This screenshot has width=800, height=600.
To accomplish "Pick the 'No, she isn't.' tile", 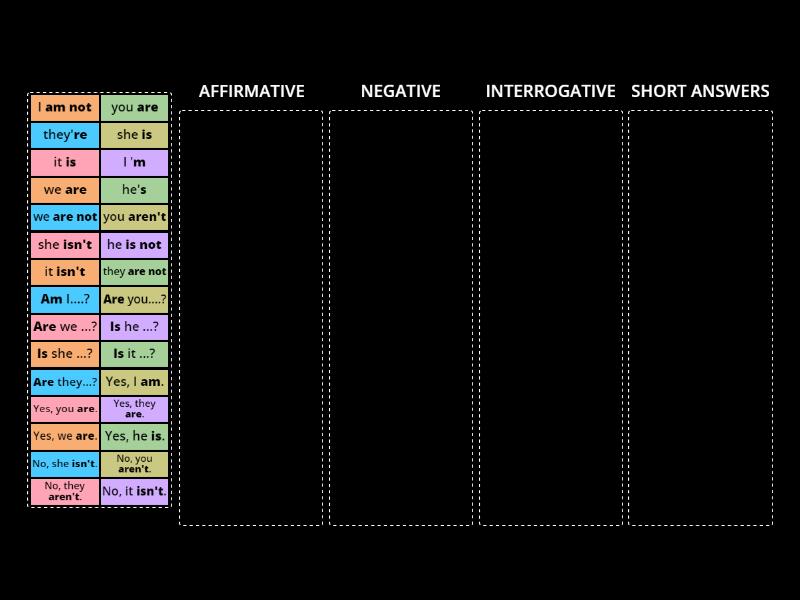I will (65, 464).
